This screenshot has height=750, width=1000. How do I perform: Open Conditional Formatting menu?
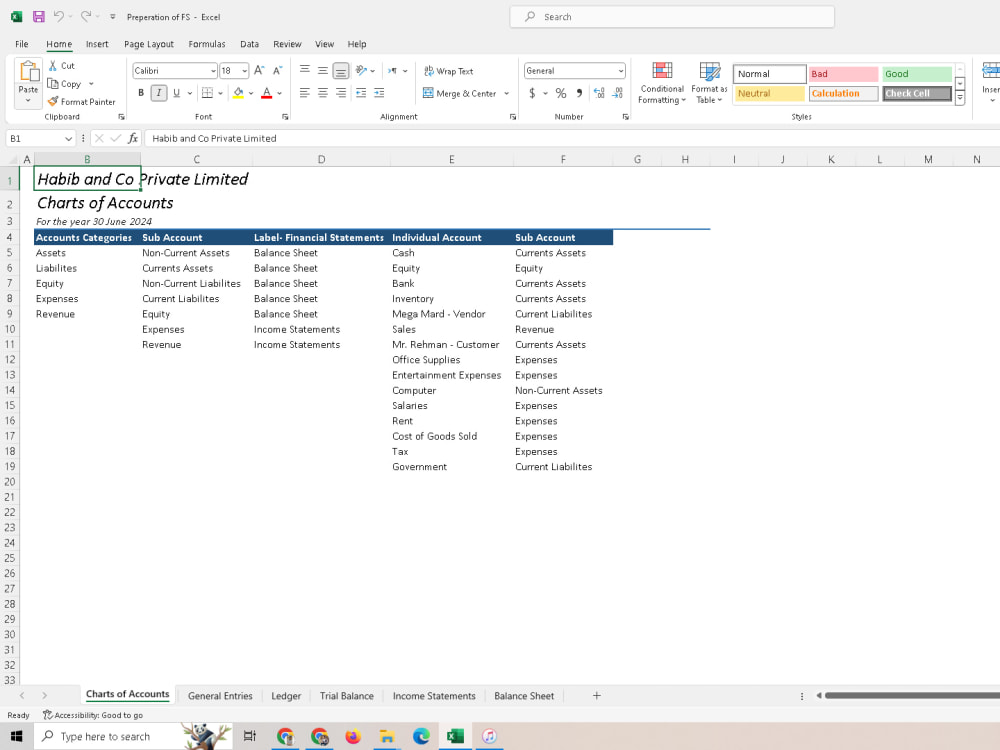[x=662, y=83]
